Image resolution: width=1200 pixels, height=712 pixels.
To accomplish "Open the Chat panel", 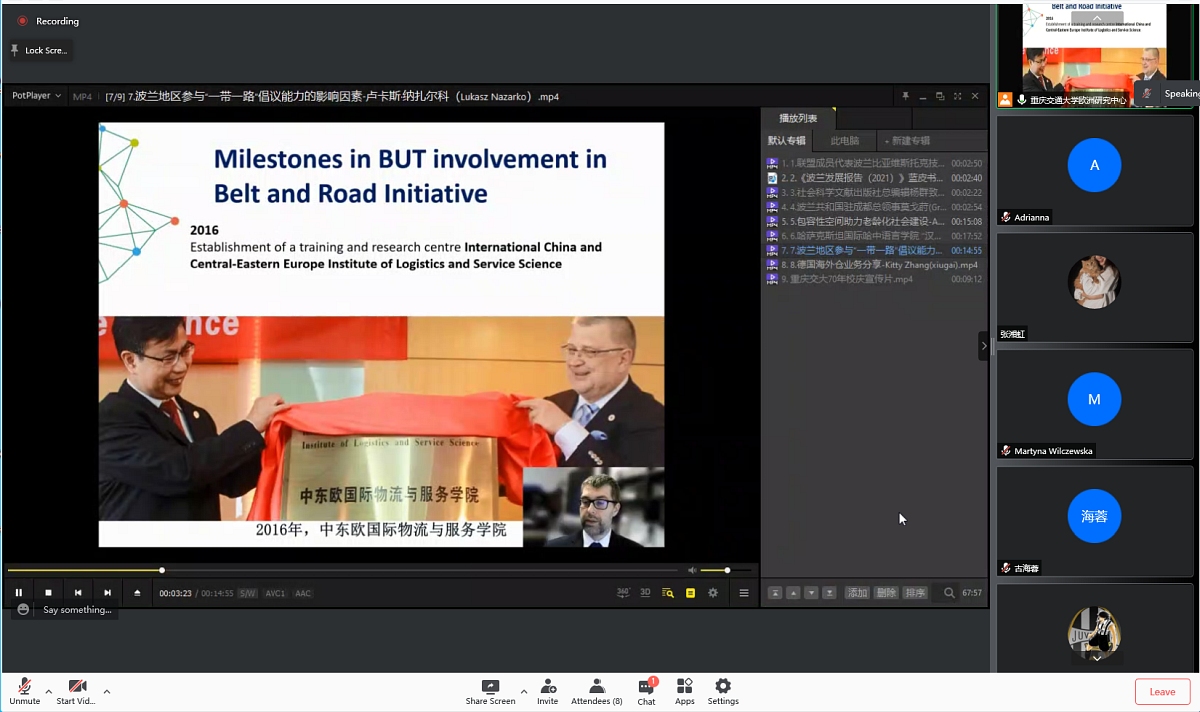I will pyautogui.click(x=646, y=691).
